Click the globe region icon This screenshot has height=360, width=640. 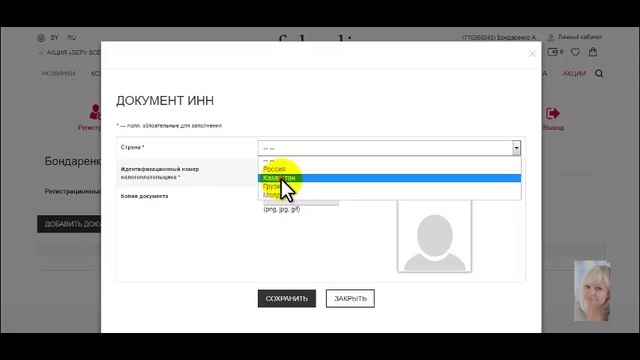(x=41, y=38)
